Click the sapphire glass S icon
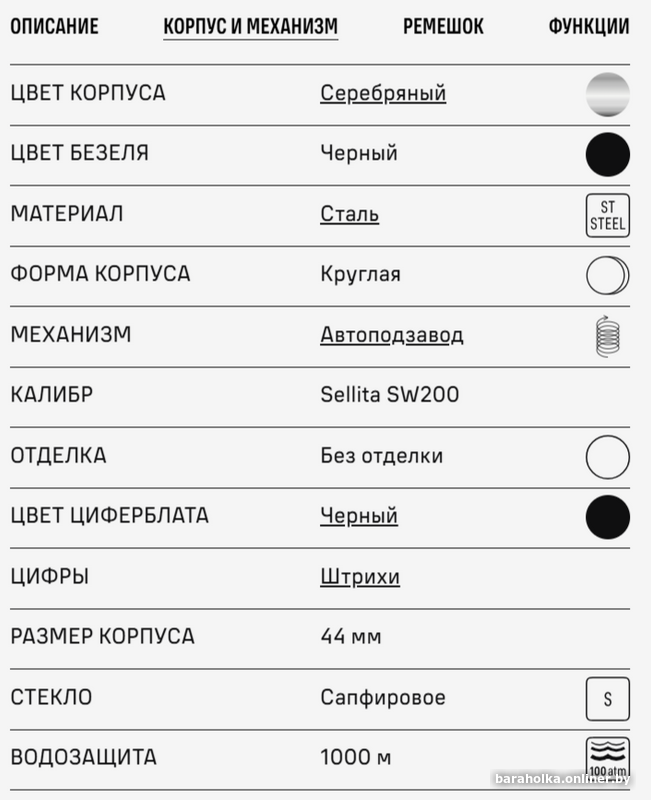This screenshot has height=800, width=651. coord(608,698)
